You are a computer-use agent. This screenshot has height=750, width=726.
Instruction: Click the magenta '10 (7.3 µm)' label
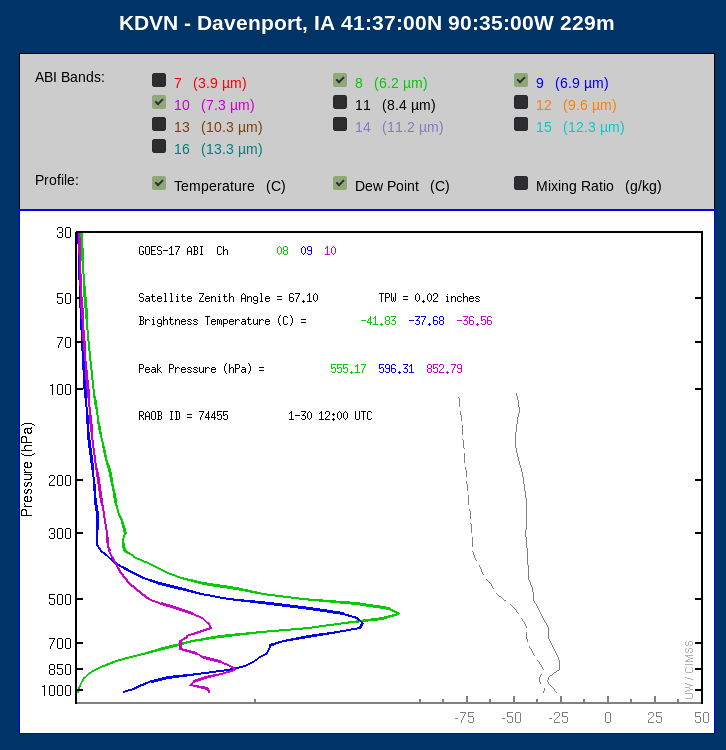pyautogui.click(x=214, y=105)
